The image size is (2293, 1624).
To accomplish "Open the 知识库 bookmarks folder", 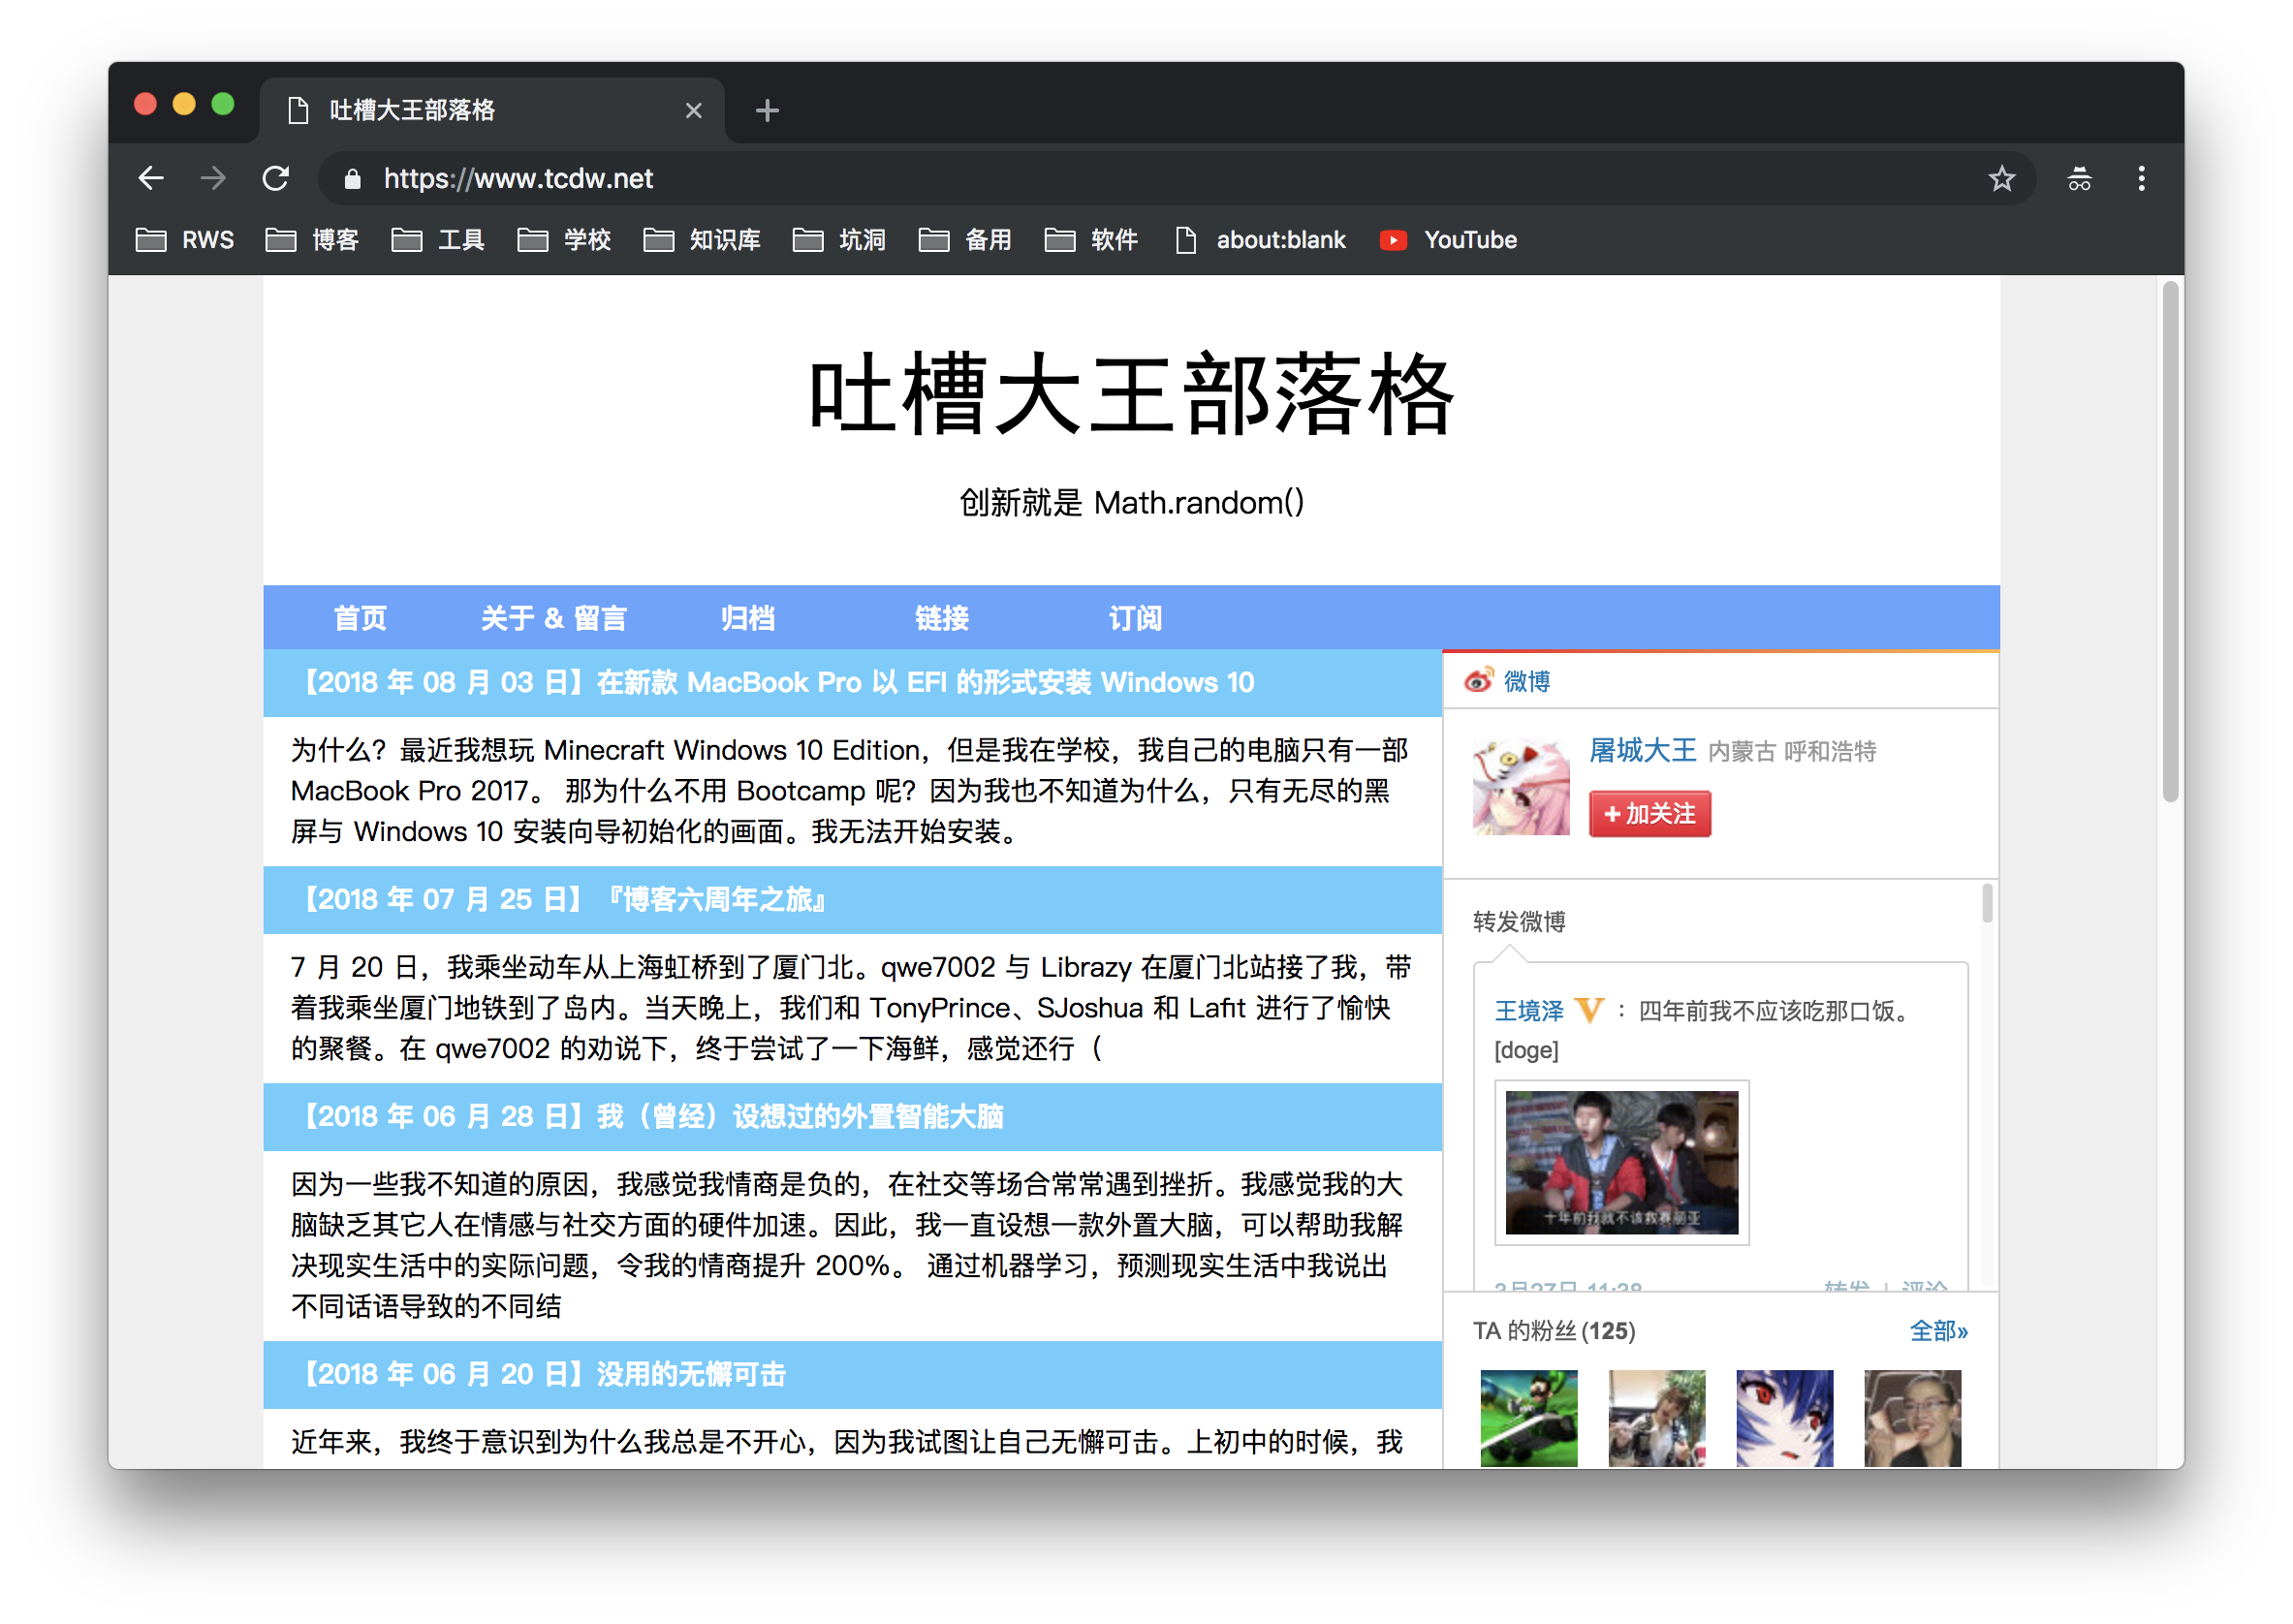I will point(722,240).
